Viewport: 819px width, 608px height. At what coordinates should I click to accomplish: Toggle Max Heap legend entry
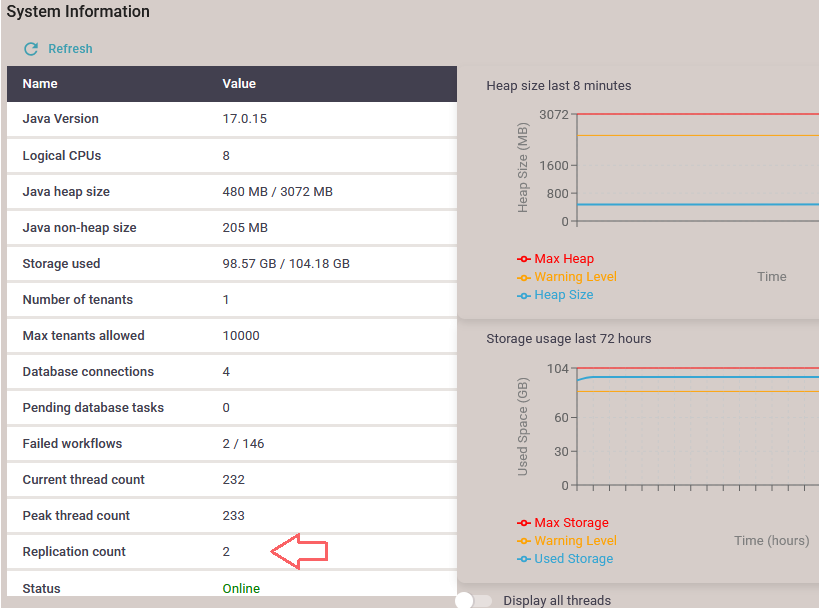555,259
